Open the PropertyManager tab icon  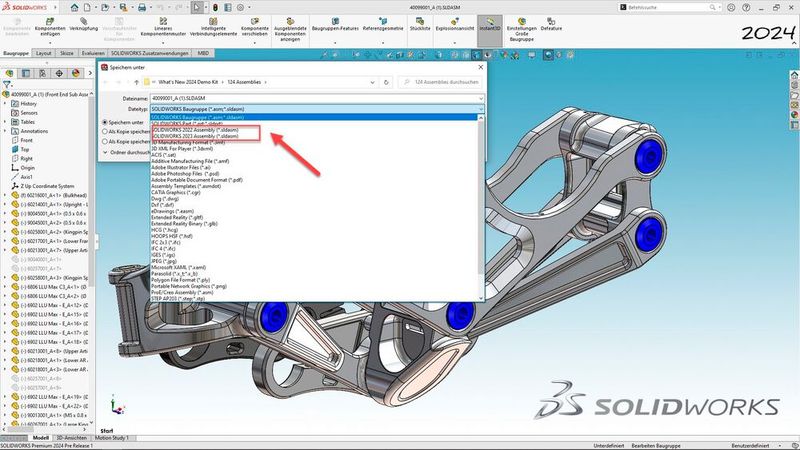26,73
